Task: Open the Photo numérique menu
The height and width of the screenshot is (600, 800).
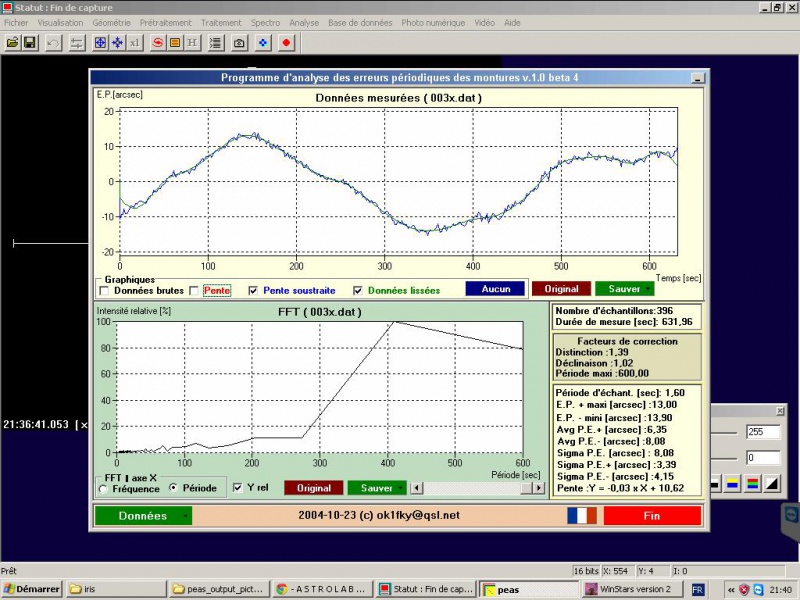Action: click(x=433, y=23)
